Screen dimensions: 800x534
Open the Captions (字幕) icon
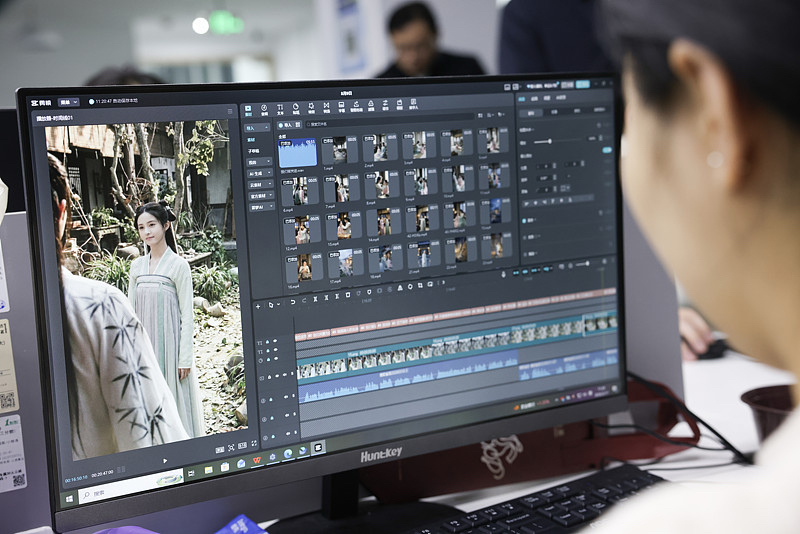(x=341, y=107)
